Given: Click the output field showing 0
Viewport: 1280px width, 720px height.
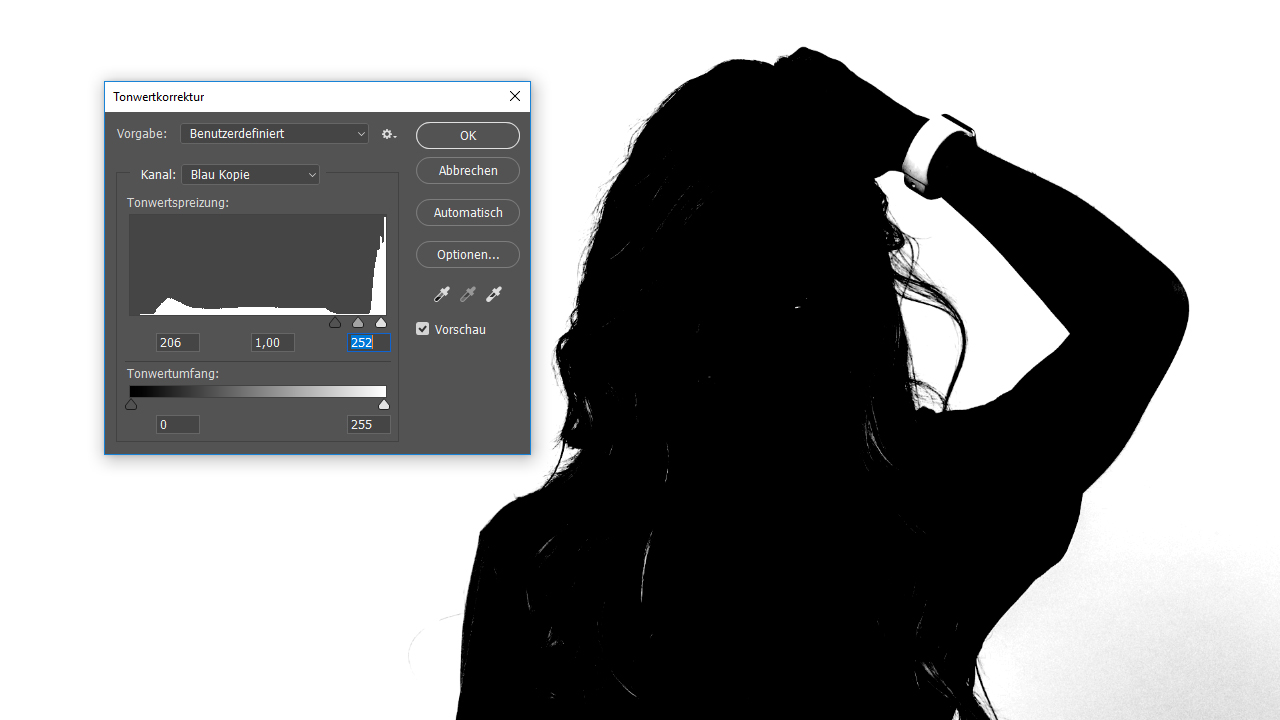Looking at the screenshot, I should pos(178,425).
